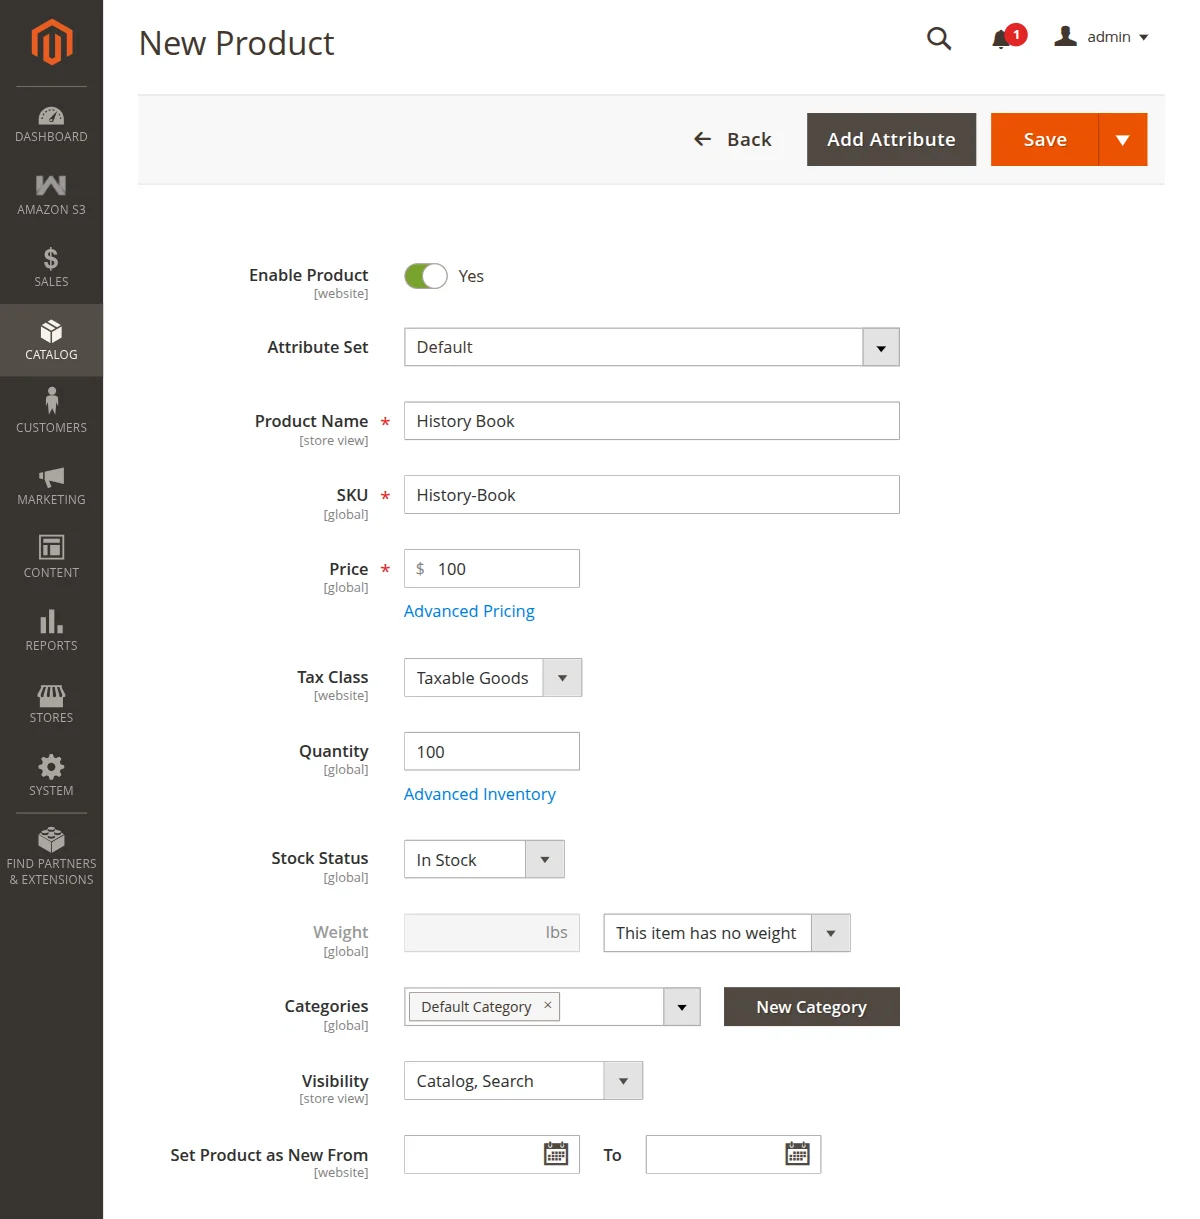Open calendar picker for the To date
Viewport: 1200px width, 1219px height.
(x=797, y=1154)
